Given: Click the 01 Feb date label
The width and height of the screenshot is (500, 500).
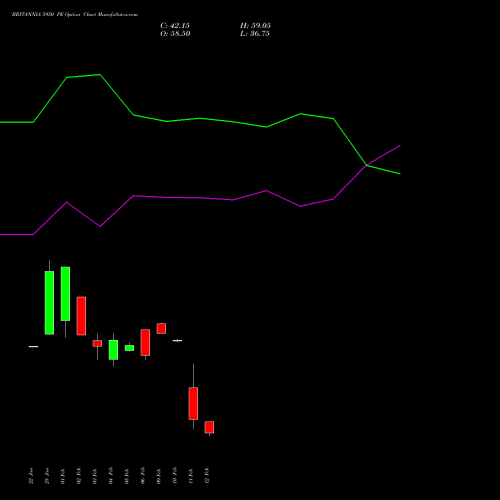Looking at the screenshot, I should [63, 476].
